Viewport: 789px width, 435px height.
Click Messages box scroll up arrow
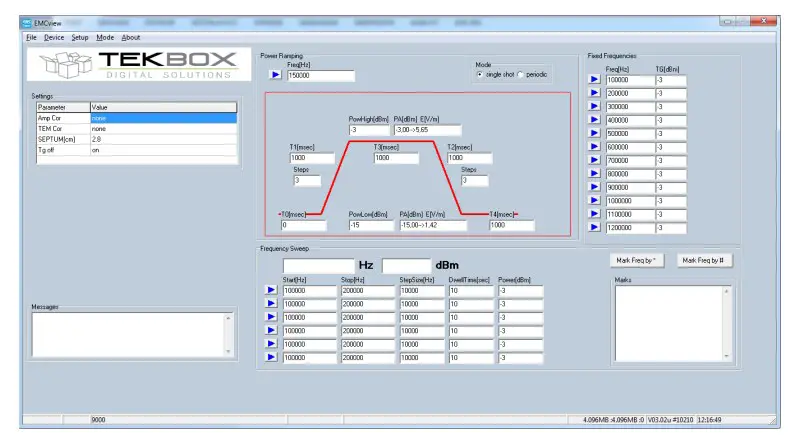click(x=228, y=318)
